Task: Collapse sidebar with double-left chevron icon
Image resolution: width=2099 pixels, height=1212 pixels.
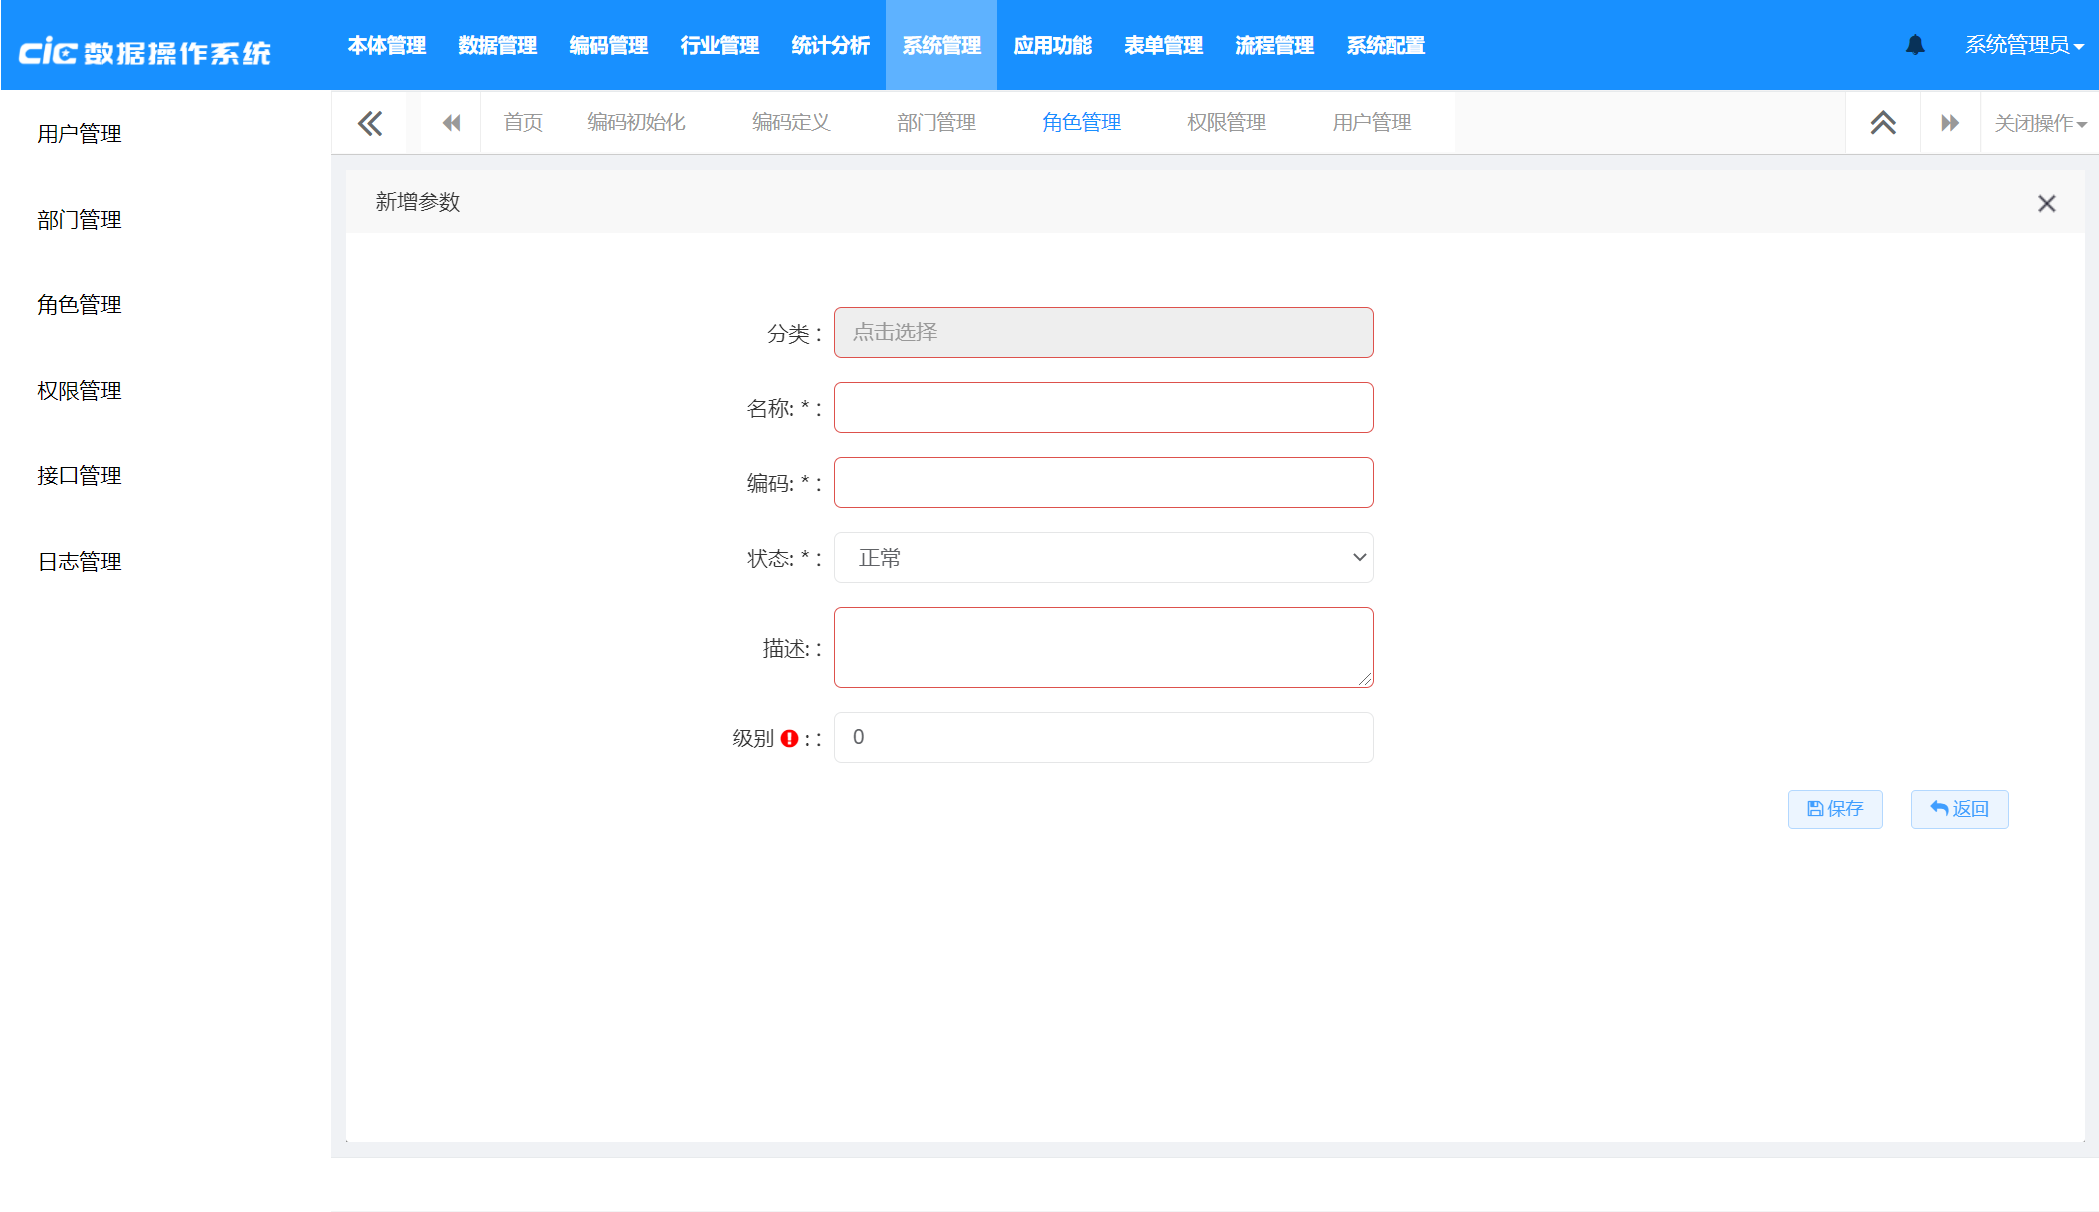Action: coord(370,123)
